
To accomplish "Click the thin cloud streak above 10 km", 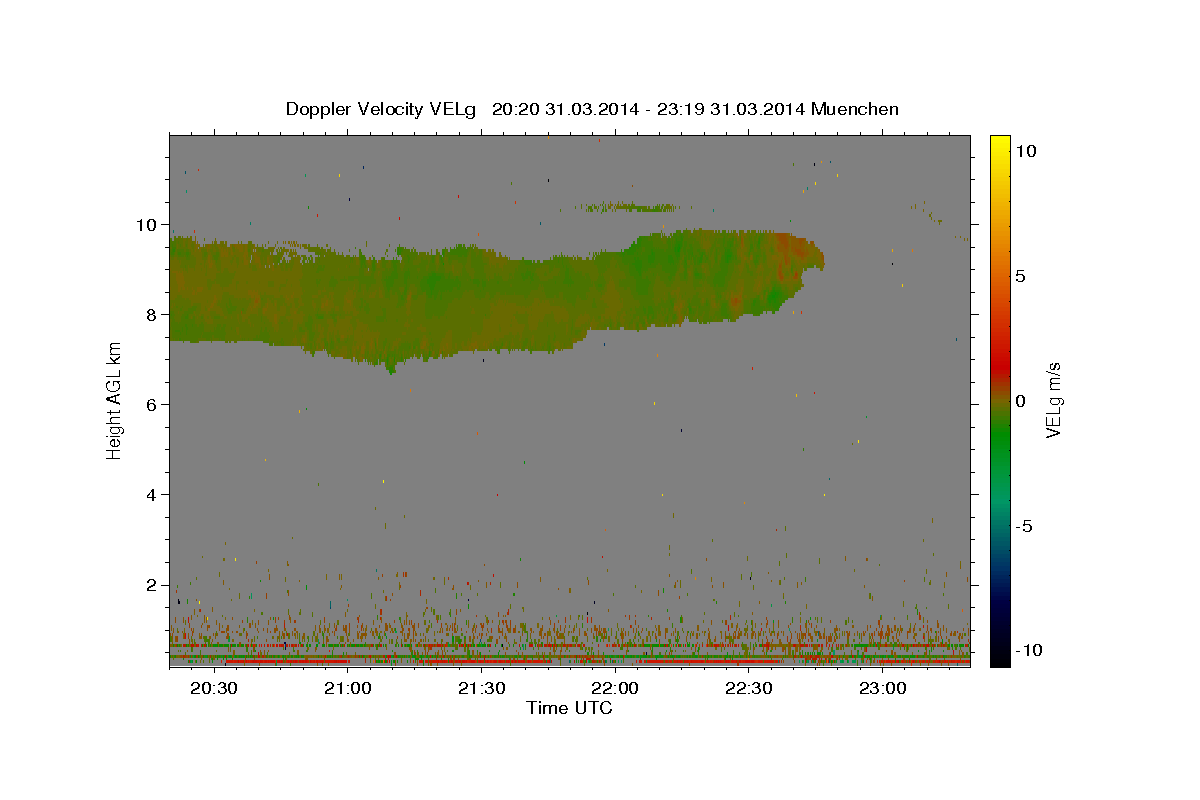I will click(630, 207).
